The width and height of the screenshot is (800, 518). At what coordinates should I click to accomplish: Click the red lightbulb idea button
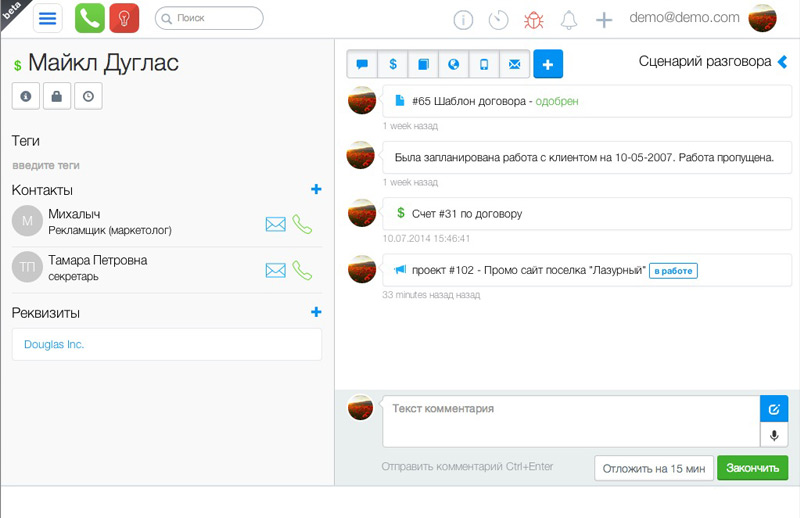[124, 18]
